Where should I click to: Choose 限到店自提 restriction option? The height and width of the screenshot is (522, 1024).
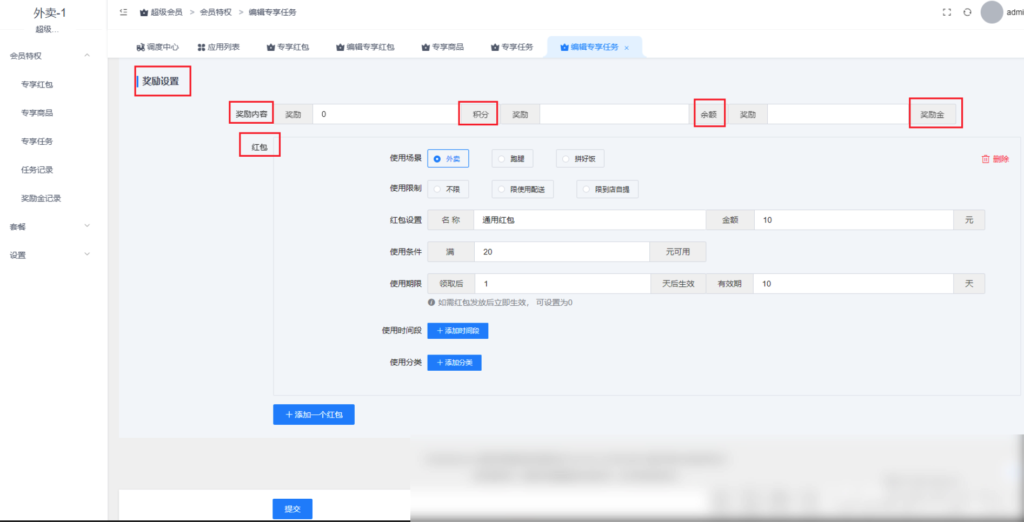(x=607, y=189)
